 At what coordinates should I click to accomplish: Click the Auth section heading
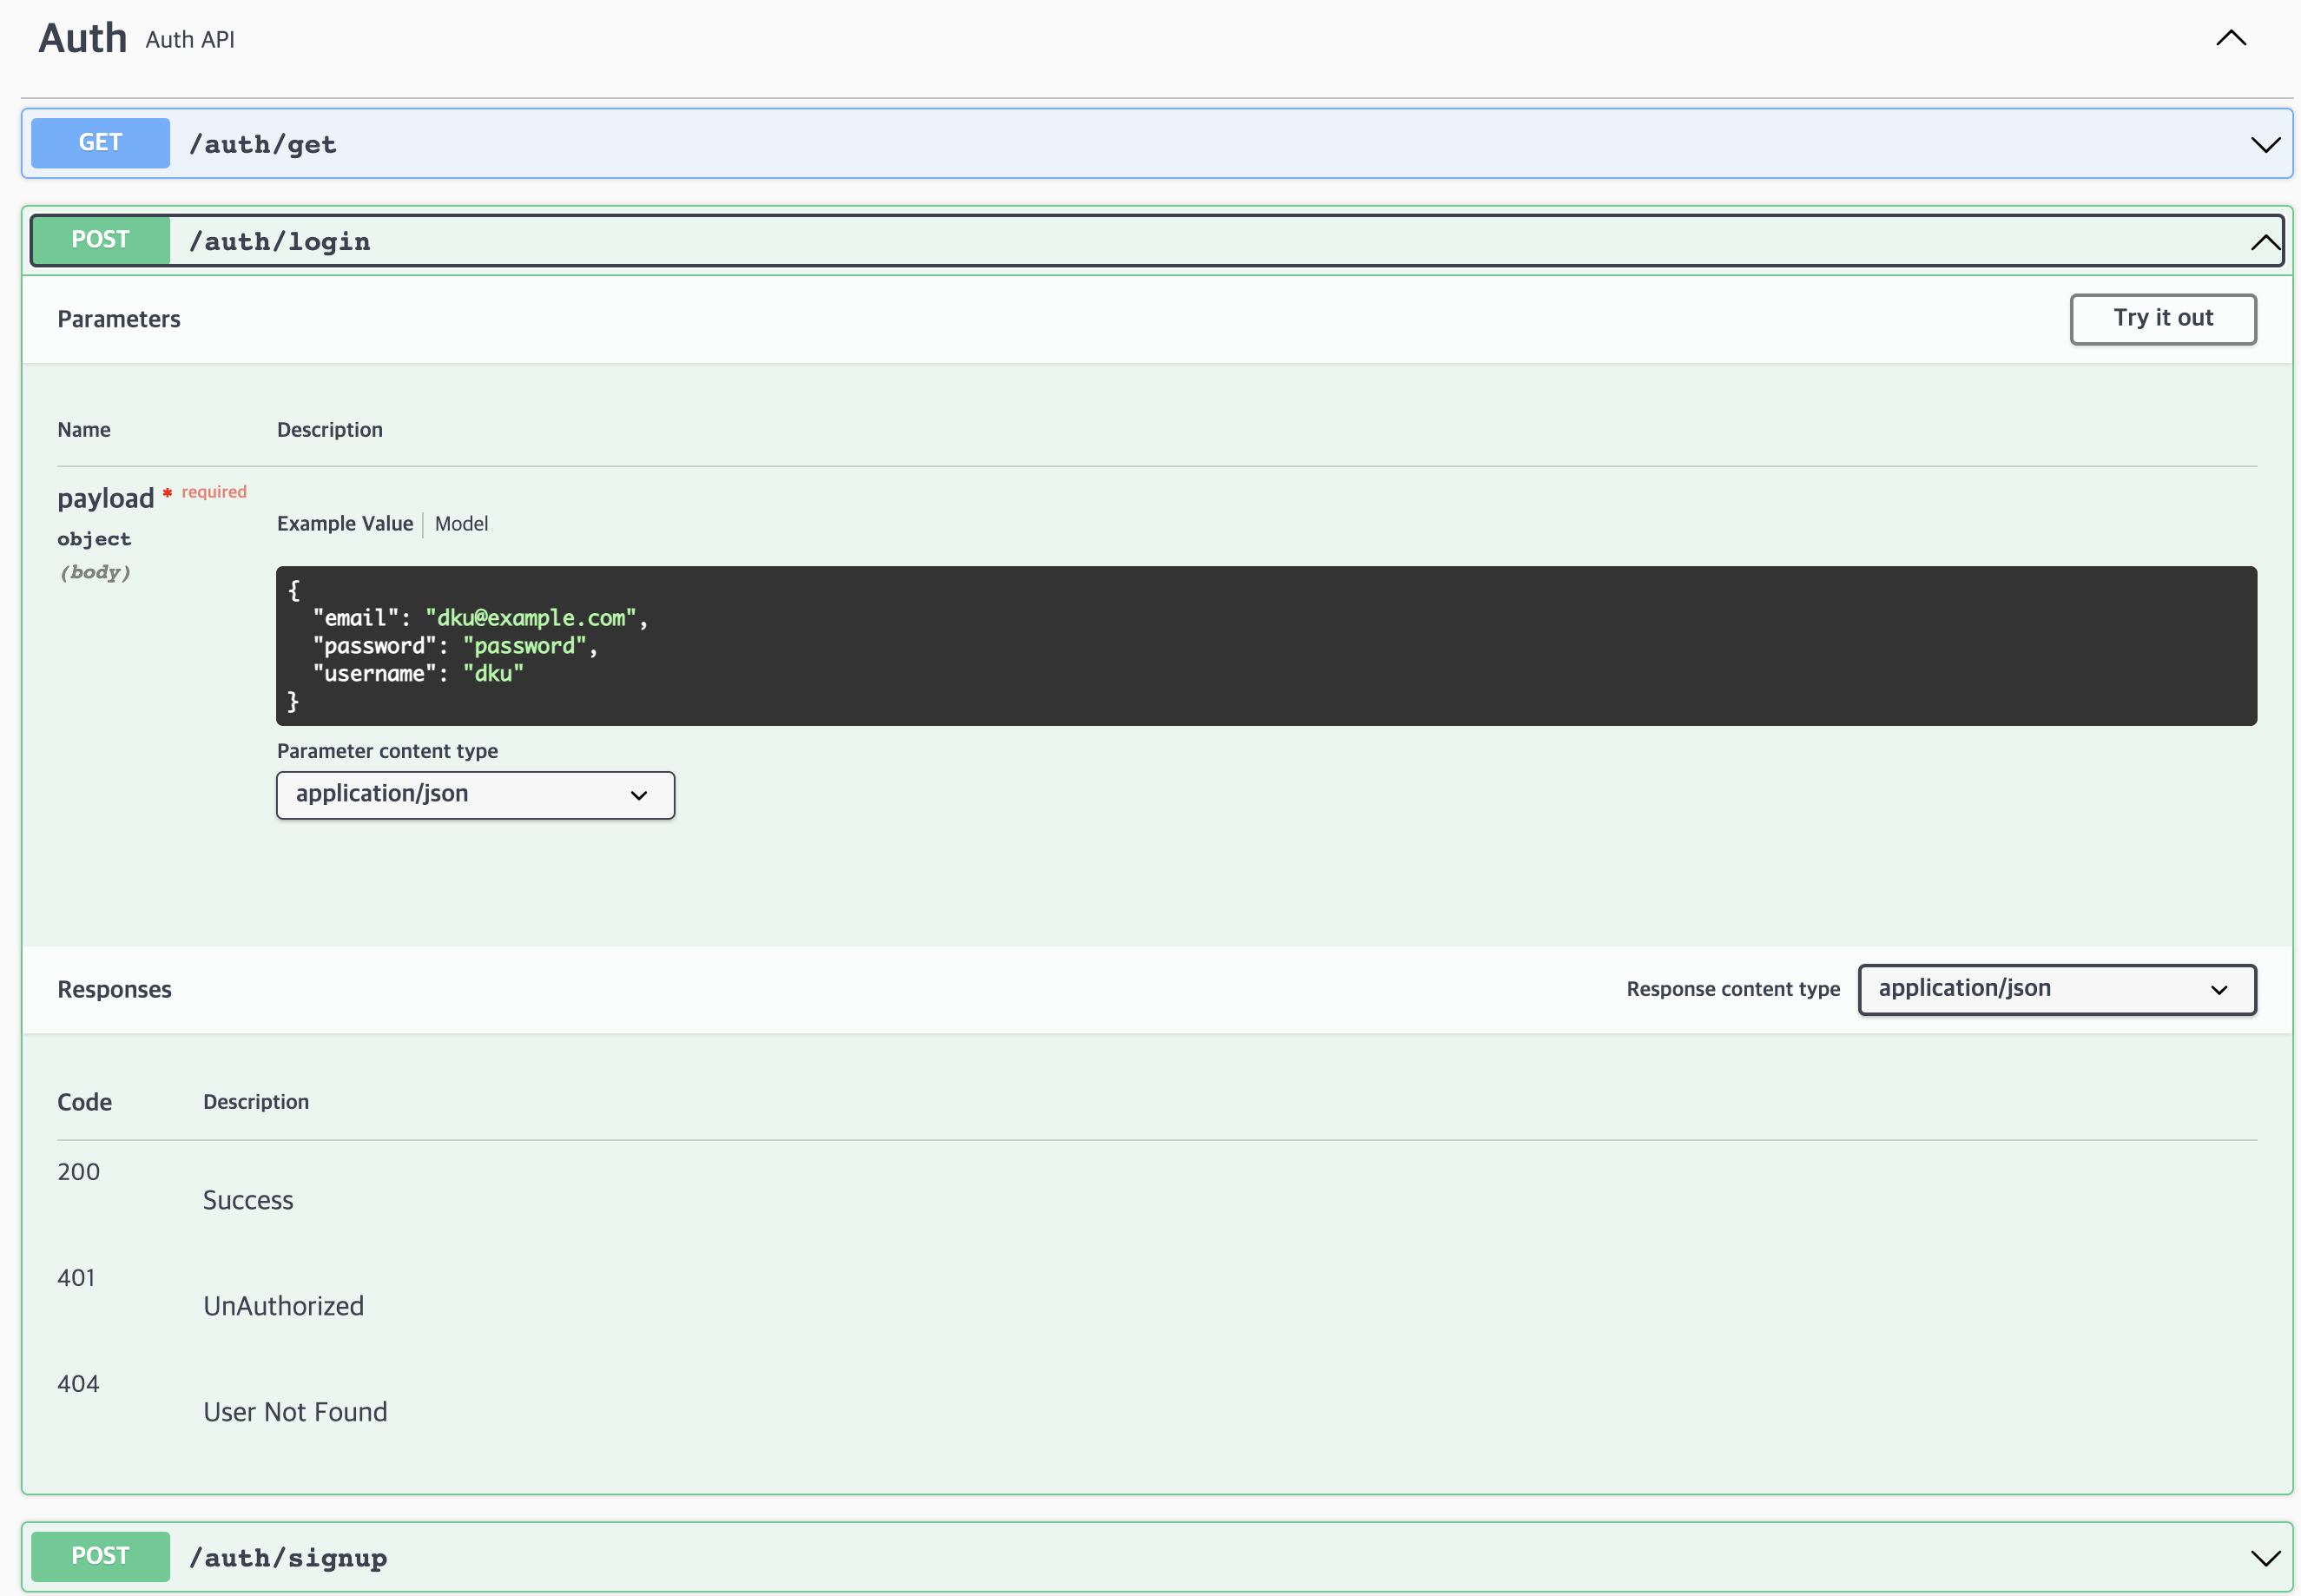pos(82,39)
